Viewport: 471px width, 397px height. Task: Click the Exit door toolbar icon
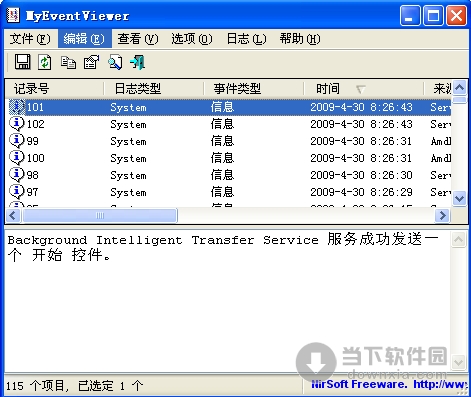138,62
